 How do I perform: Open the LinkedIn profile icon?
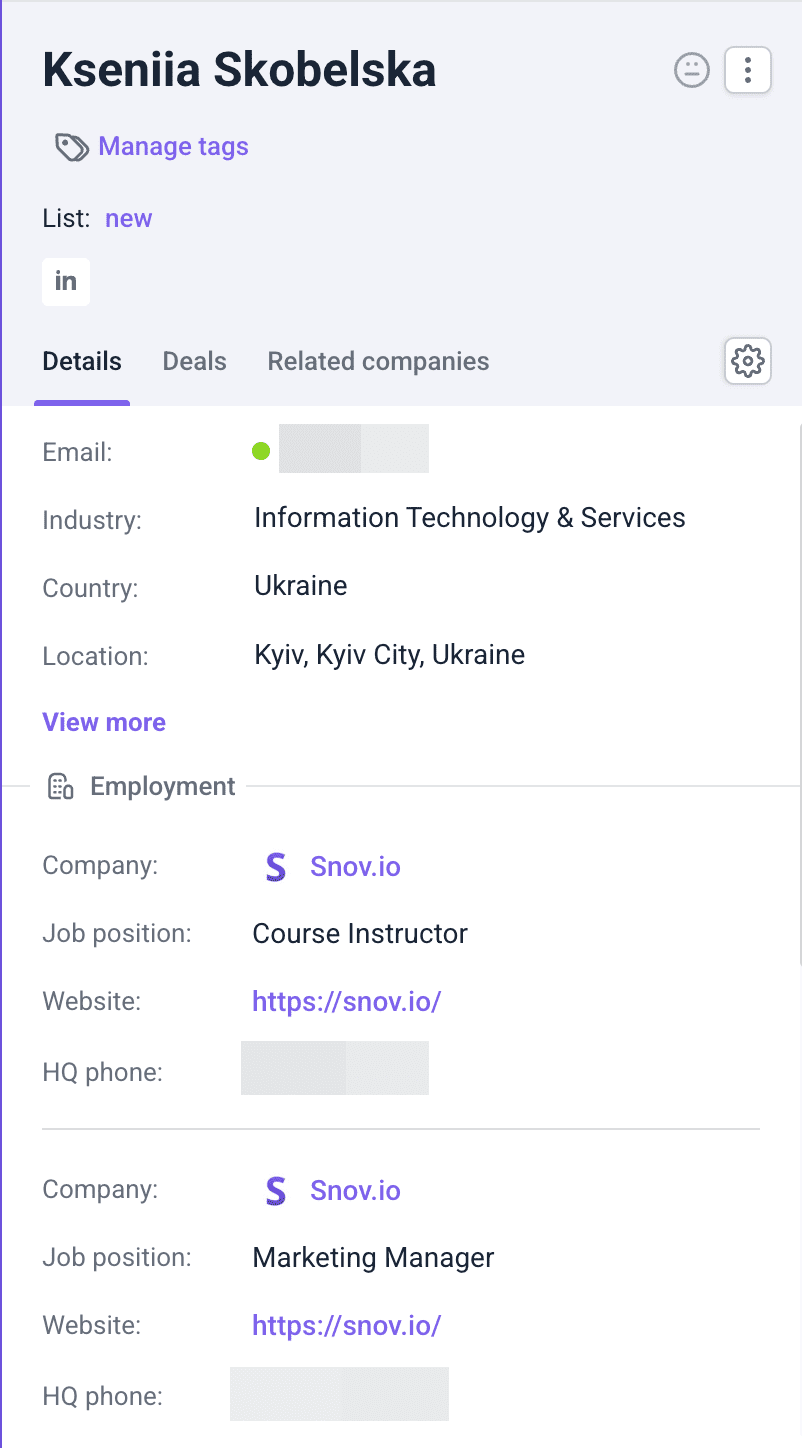pyautogui.click(x=66, y=282)
